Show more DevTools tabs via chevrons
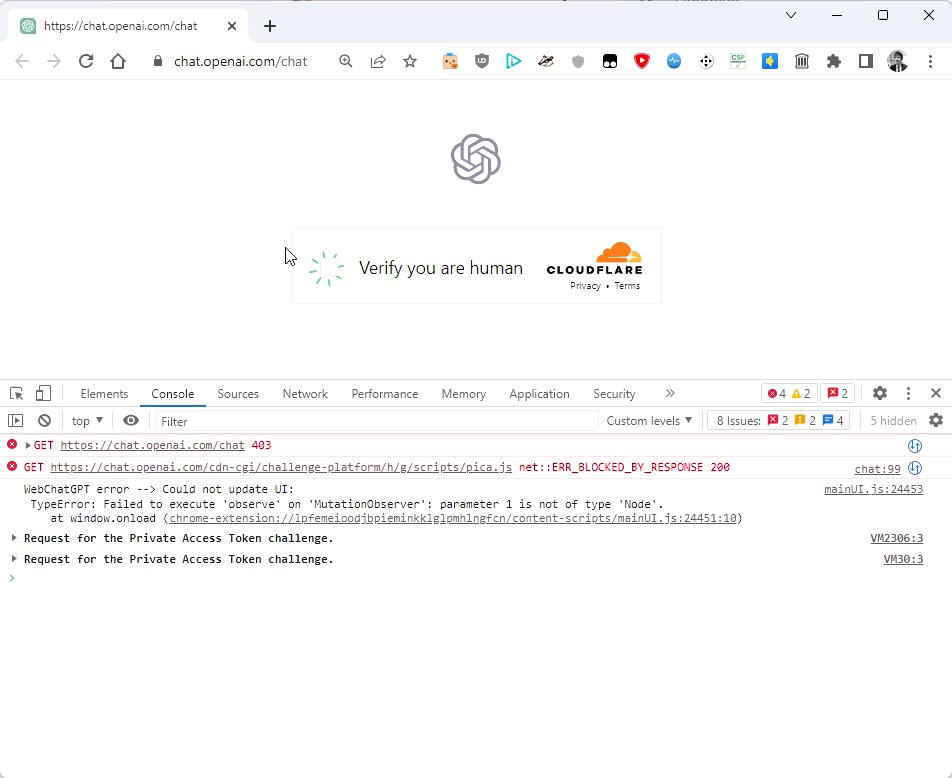The height and width of the screenshot is (778, 952). click(670, 394)
